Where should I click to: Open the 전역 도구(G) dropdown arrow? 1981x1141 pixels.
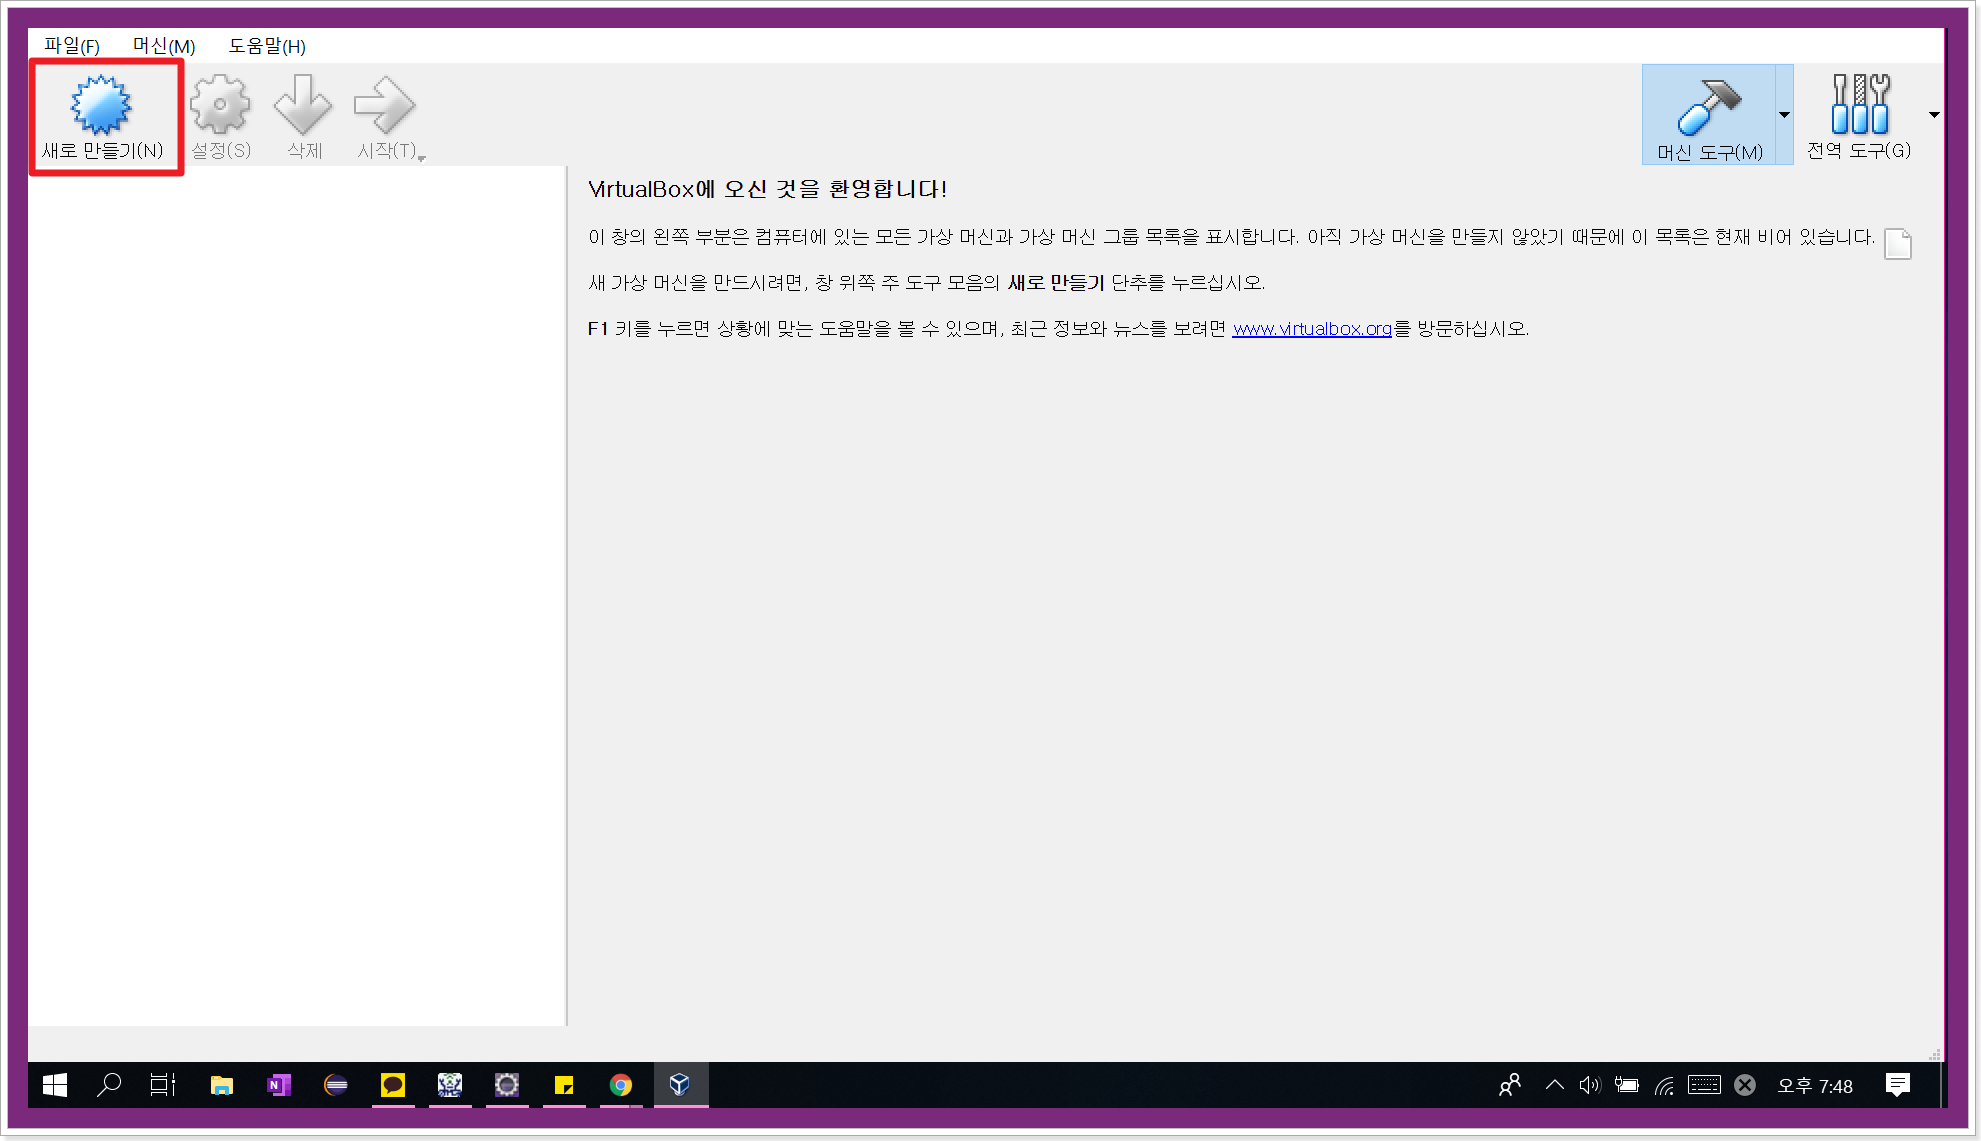tap(1934, 115)
